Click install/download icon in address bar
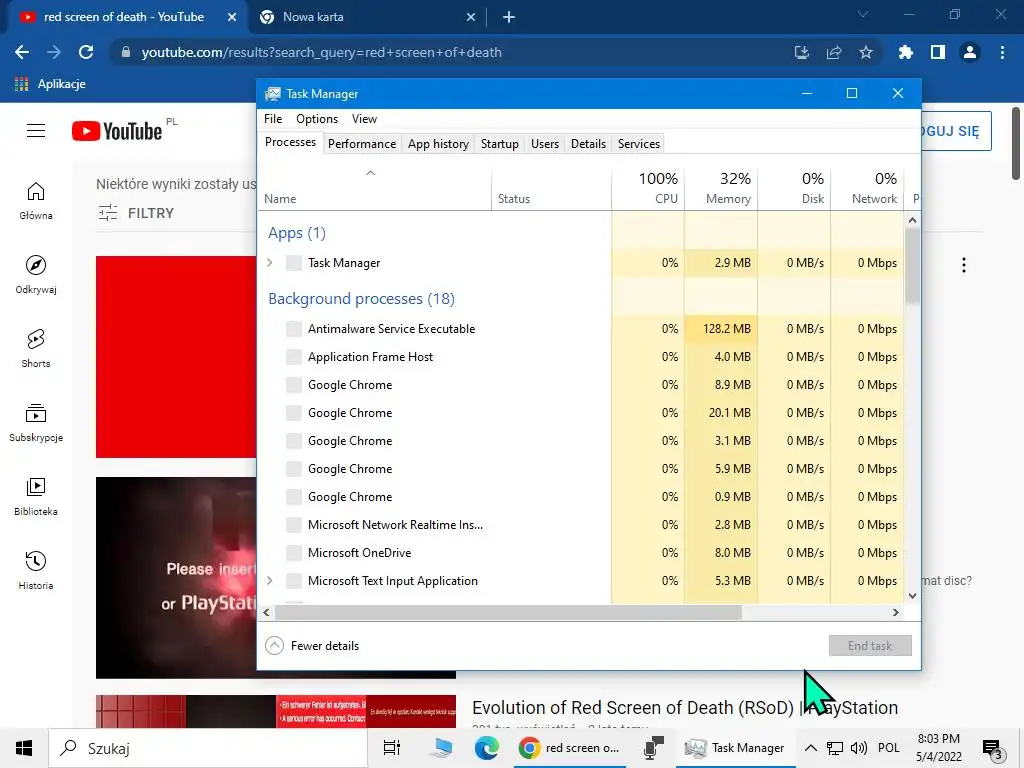This screenshot has width=1024, height=768. point(802,52)
